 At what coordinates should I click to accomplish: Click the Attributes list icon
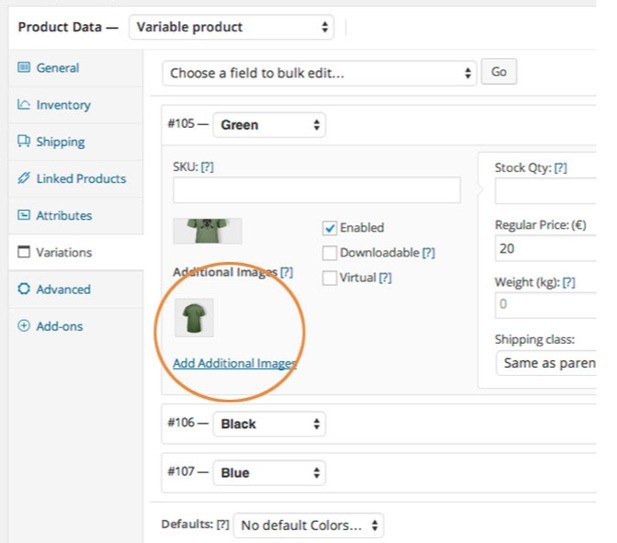point(24,216)
